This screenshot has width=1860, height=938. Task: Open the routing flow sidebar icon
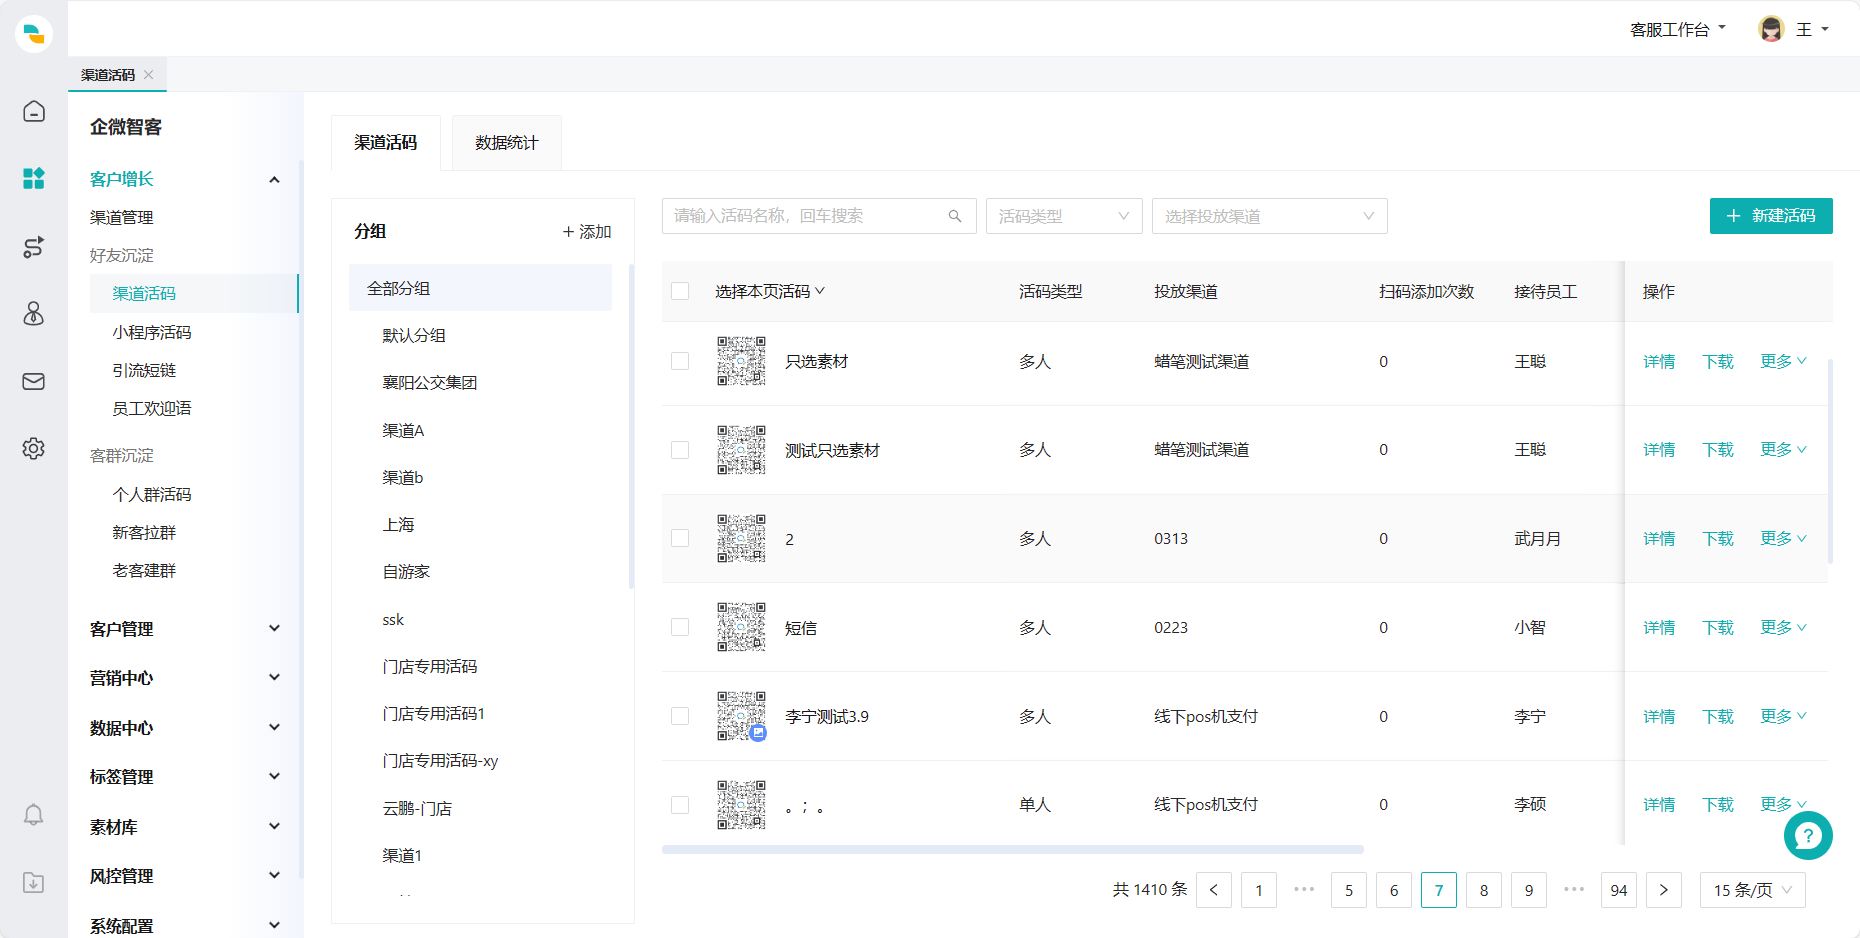(34, 247)
